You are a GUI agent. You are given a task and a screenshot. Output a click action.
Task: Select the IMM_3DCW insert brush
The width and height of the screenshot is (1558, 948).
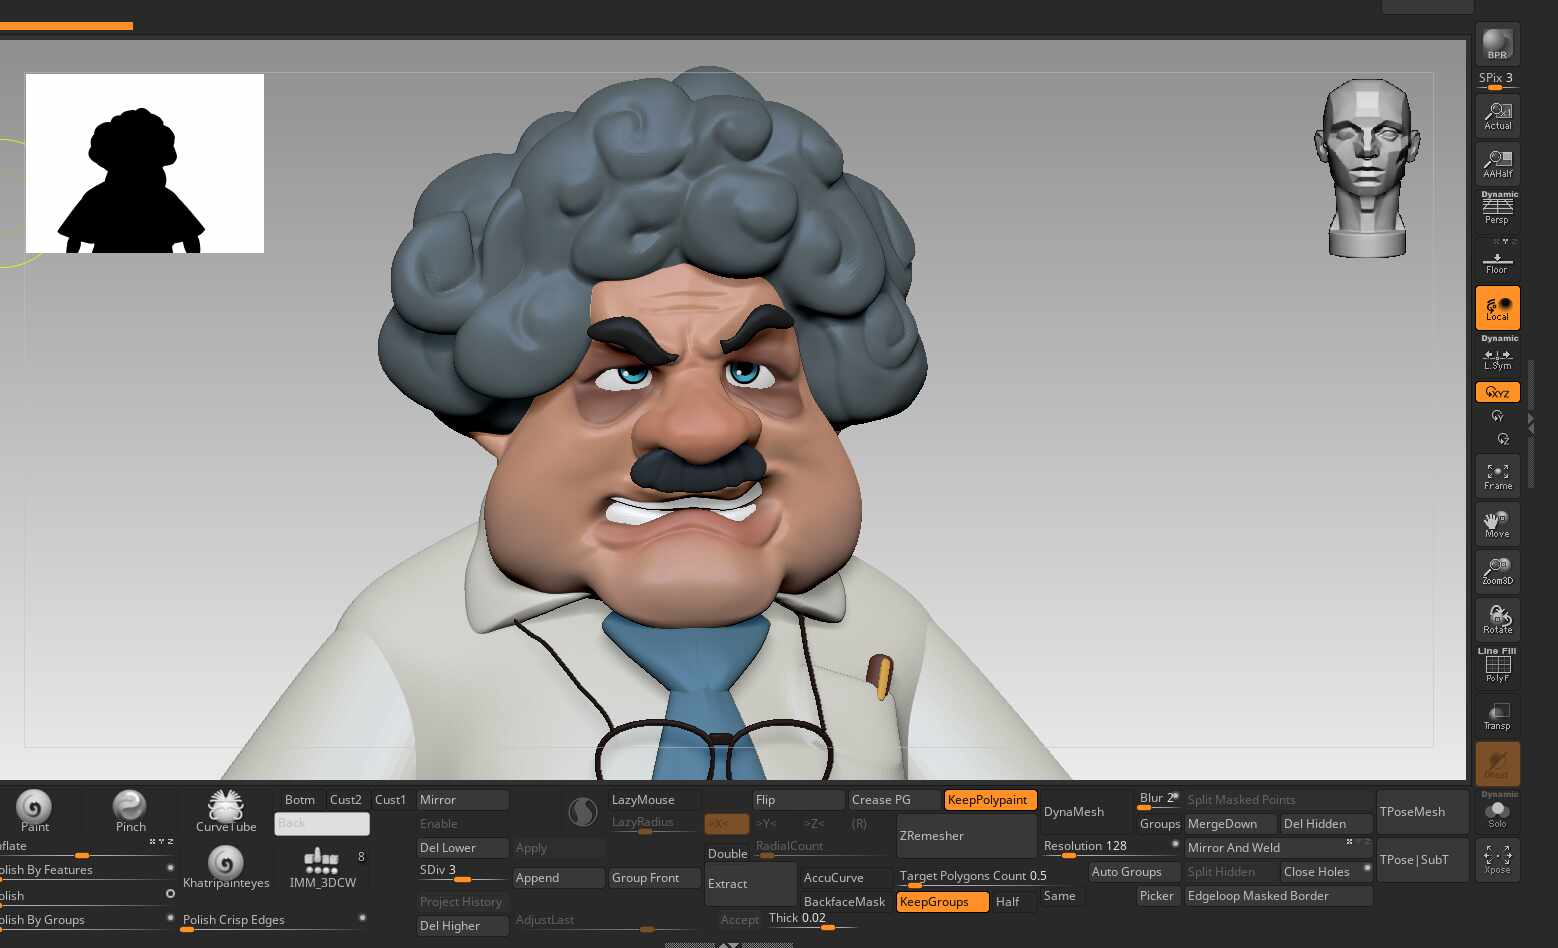tap(322, 868)
